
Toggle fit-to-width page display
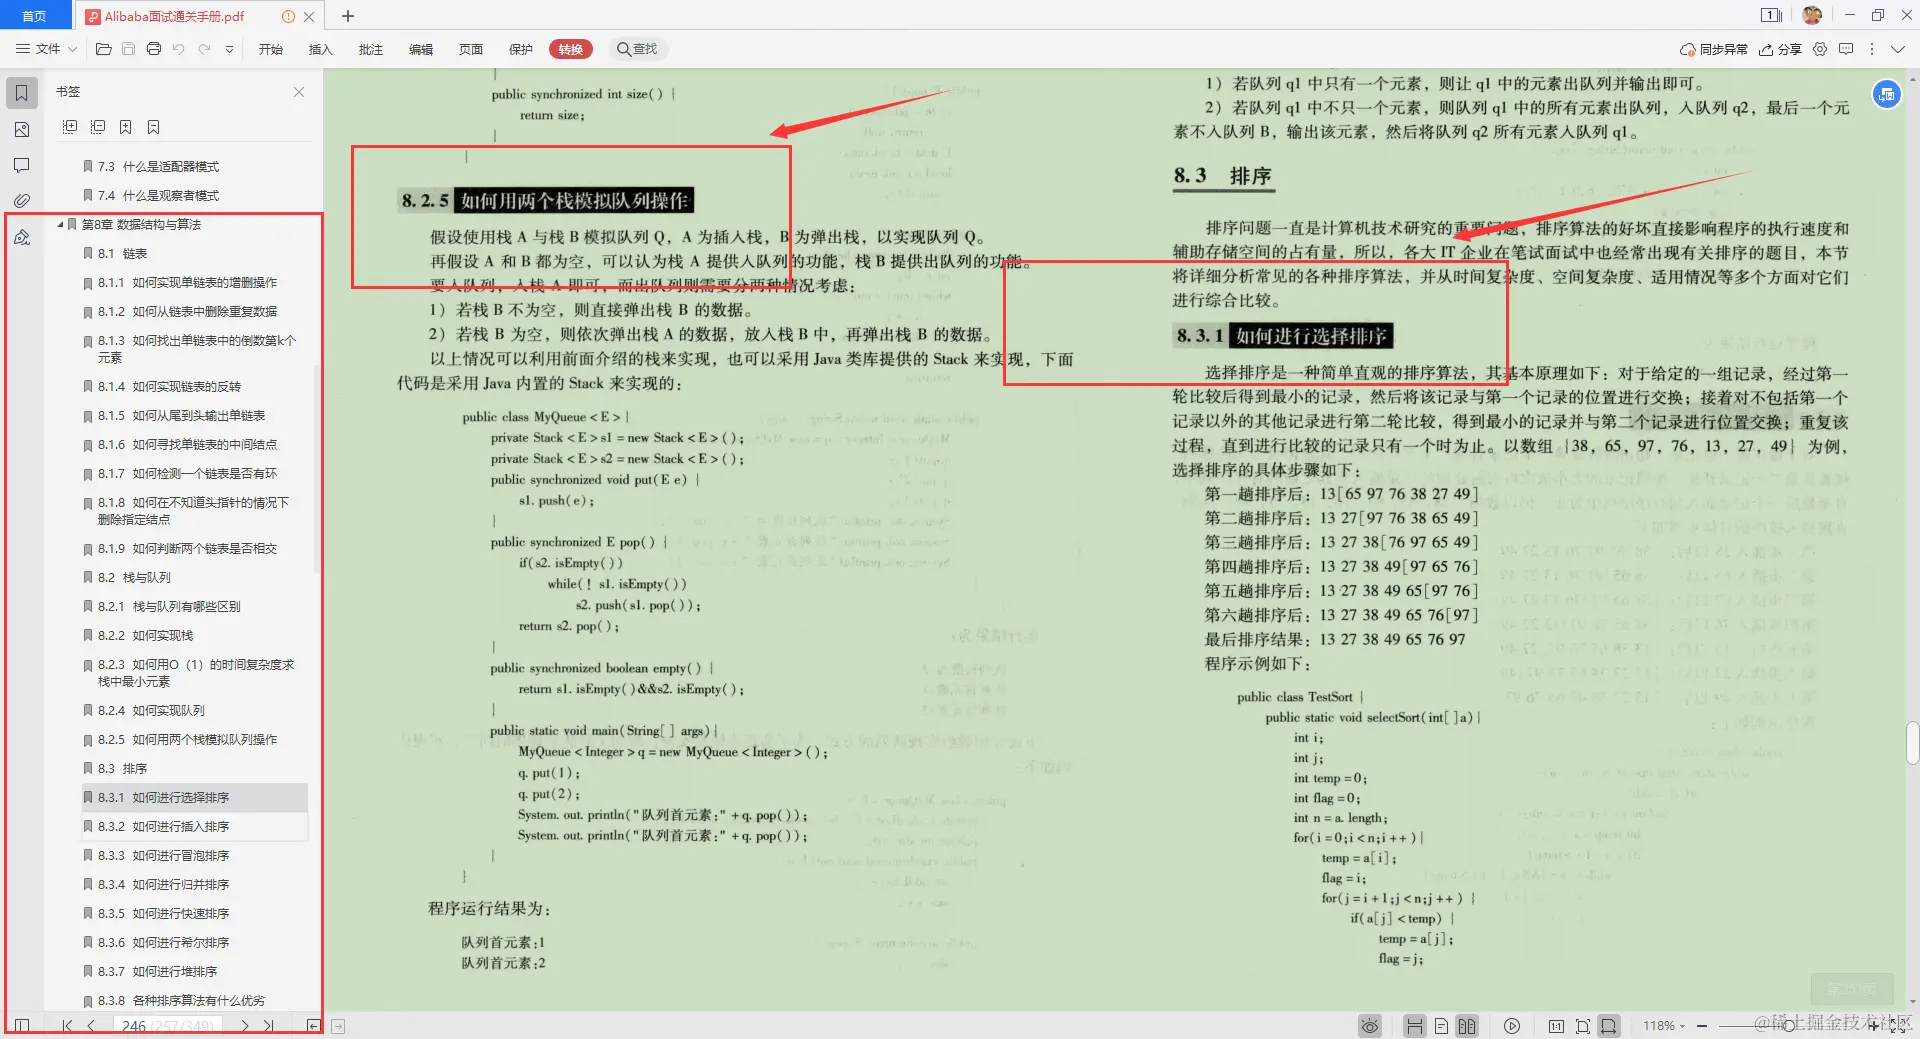[1609, 1026]
